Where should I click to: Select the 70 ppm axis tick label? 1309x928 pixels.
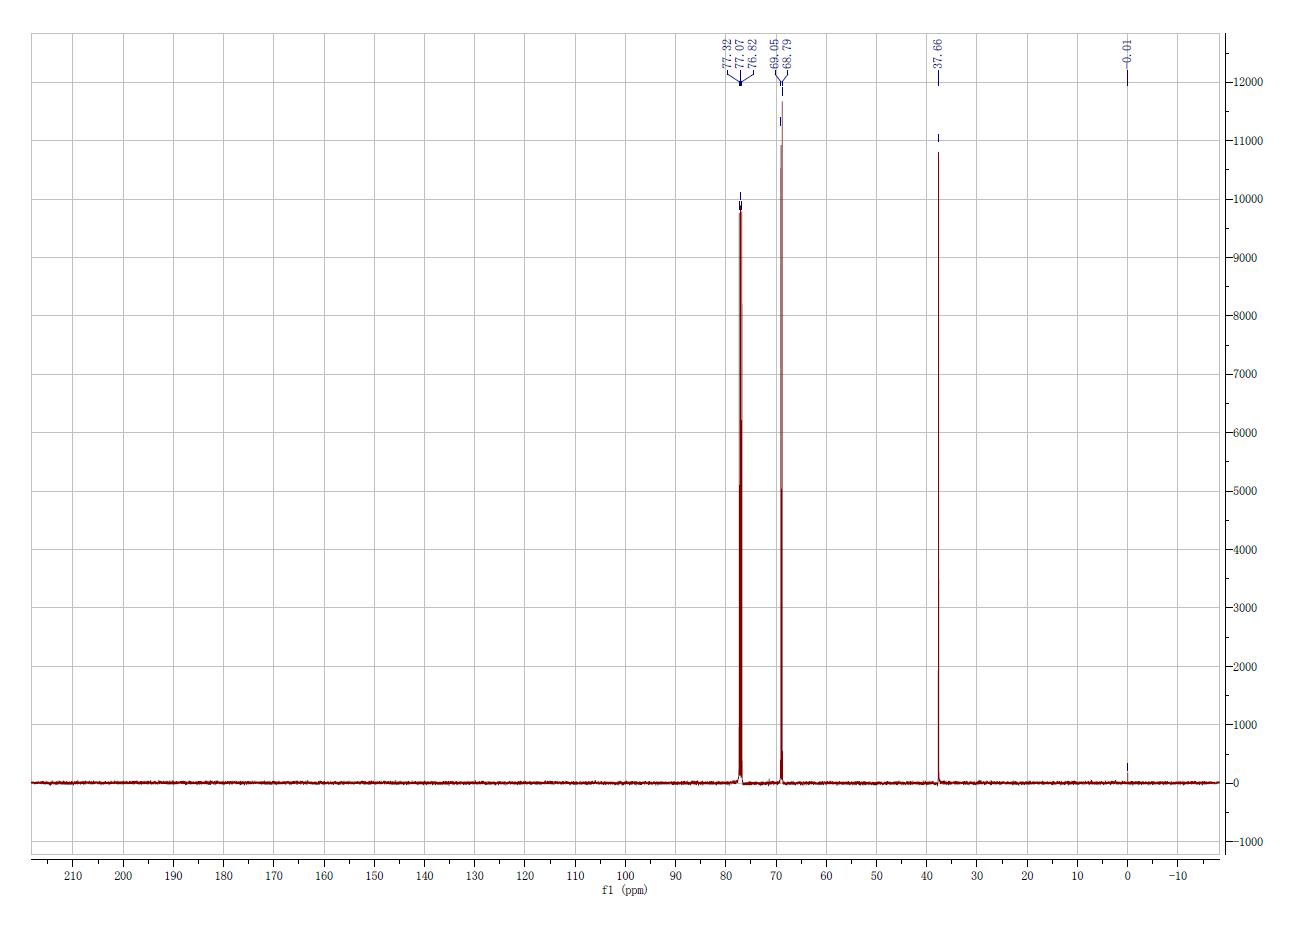[776, 877]
